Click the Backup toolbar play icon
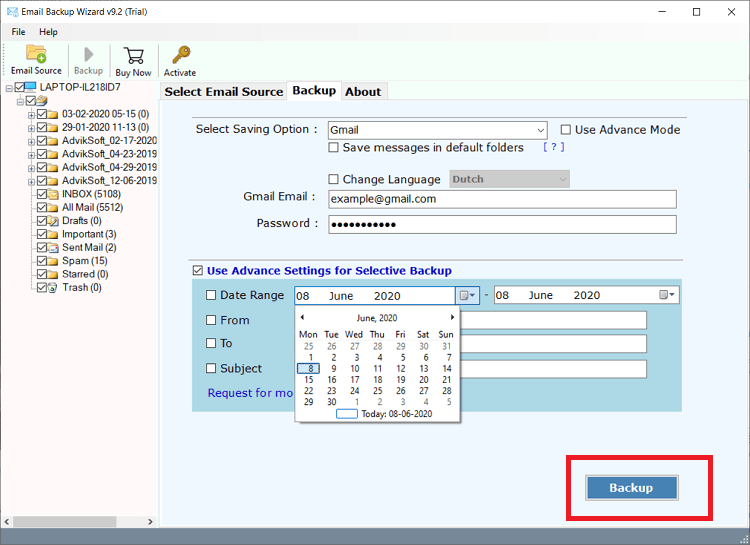Screen dimensions: 750x545 pyautogui.click(x=88, y=54)
